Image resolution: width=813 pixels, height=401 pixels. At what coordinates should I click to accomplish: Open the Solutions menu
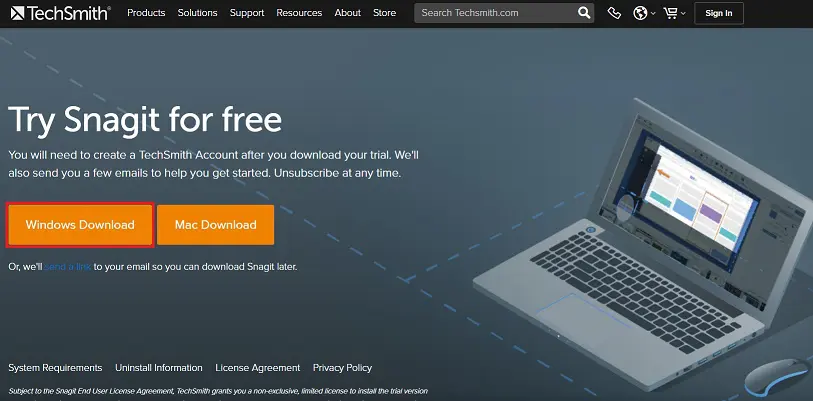coord(198,13)
